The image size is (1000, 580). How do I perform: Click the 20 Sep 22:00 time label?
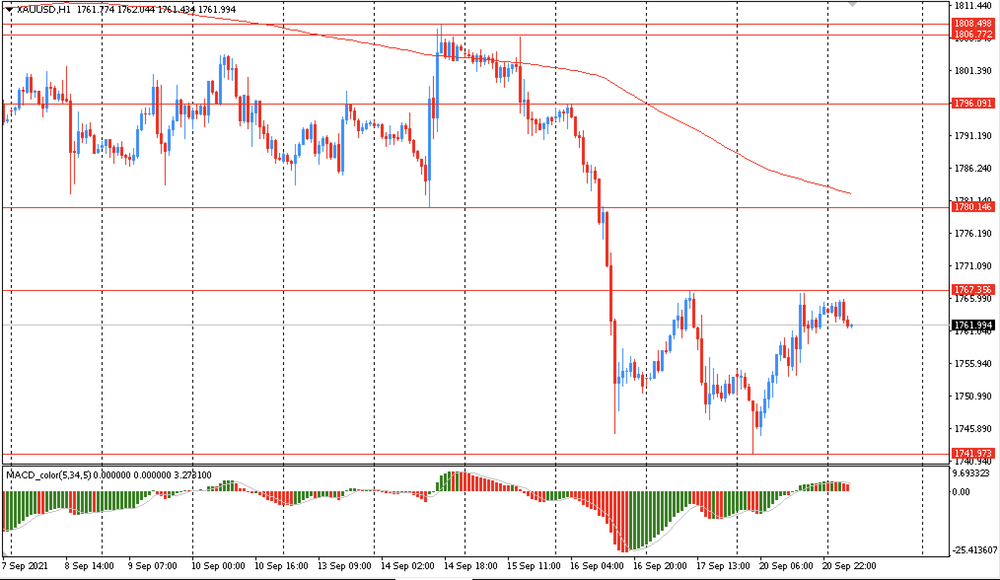[x=849, y=566]
